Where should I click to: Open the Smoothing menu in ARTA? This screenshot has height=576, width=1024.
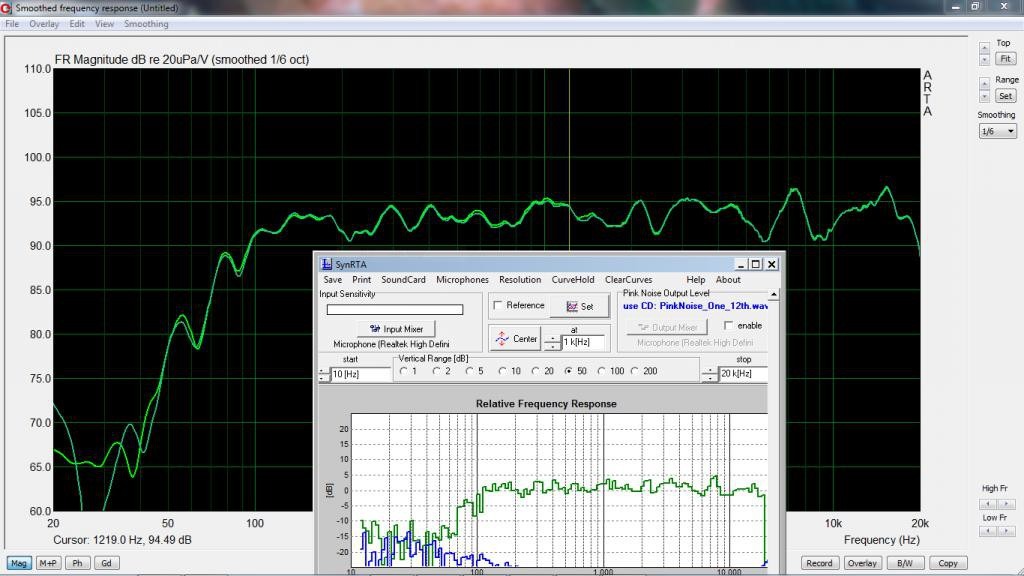146,24
